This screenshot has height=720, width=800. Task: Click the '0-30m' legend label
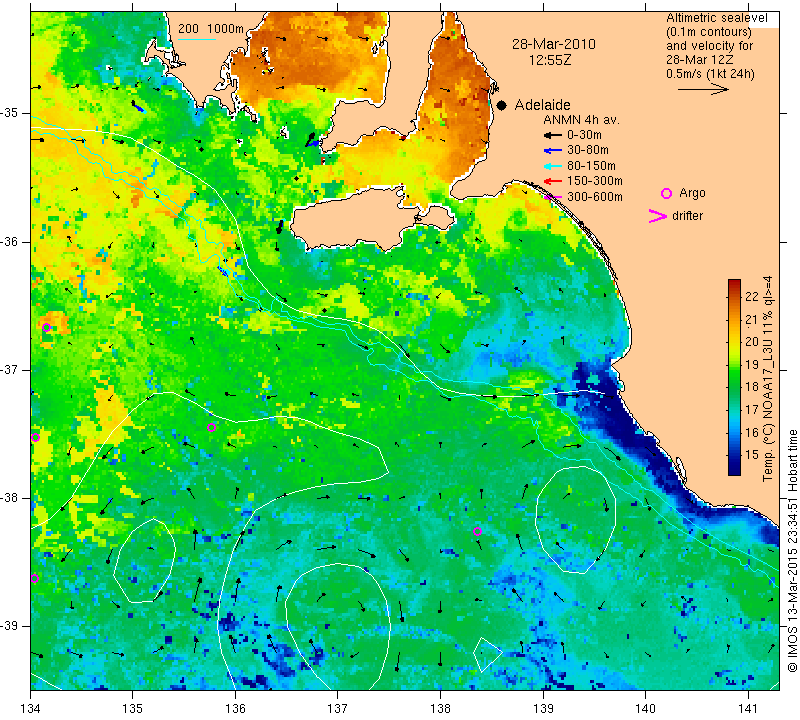584,135
